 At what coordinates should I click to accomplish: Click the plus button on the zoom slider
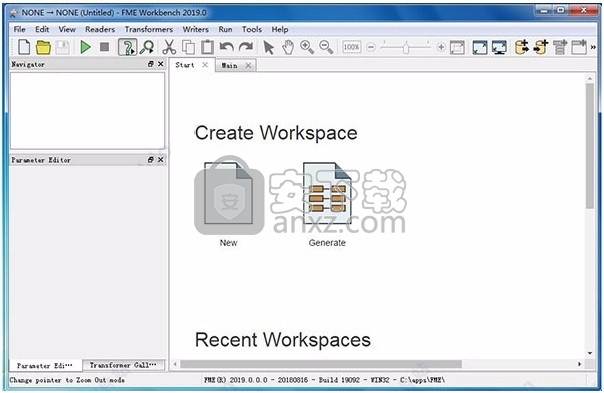coord(441,47)
